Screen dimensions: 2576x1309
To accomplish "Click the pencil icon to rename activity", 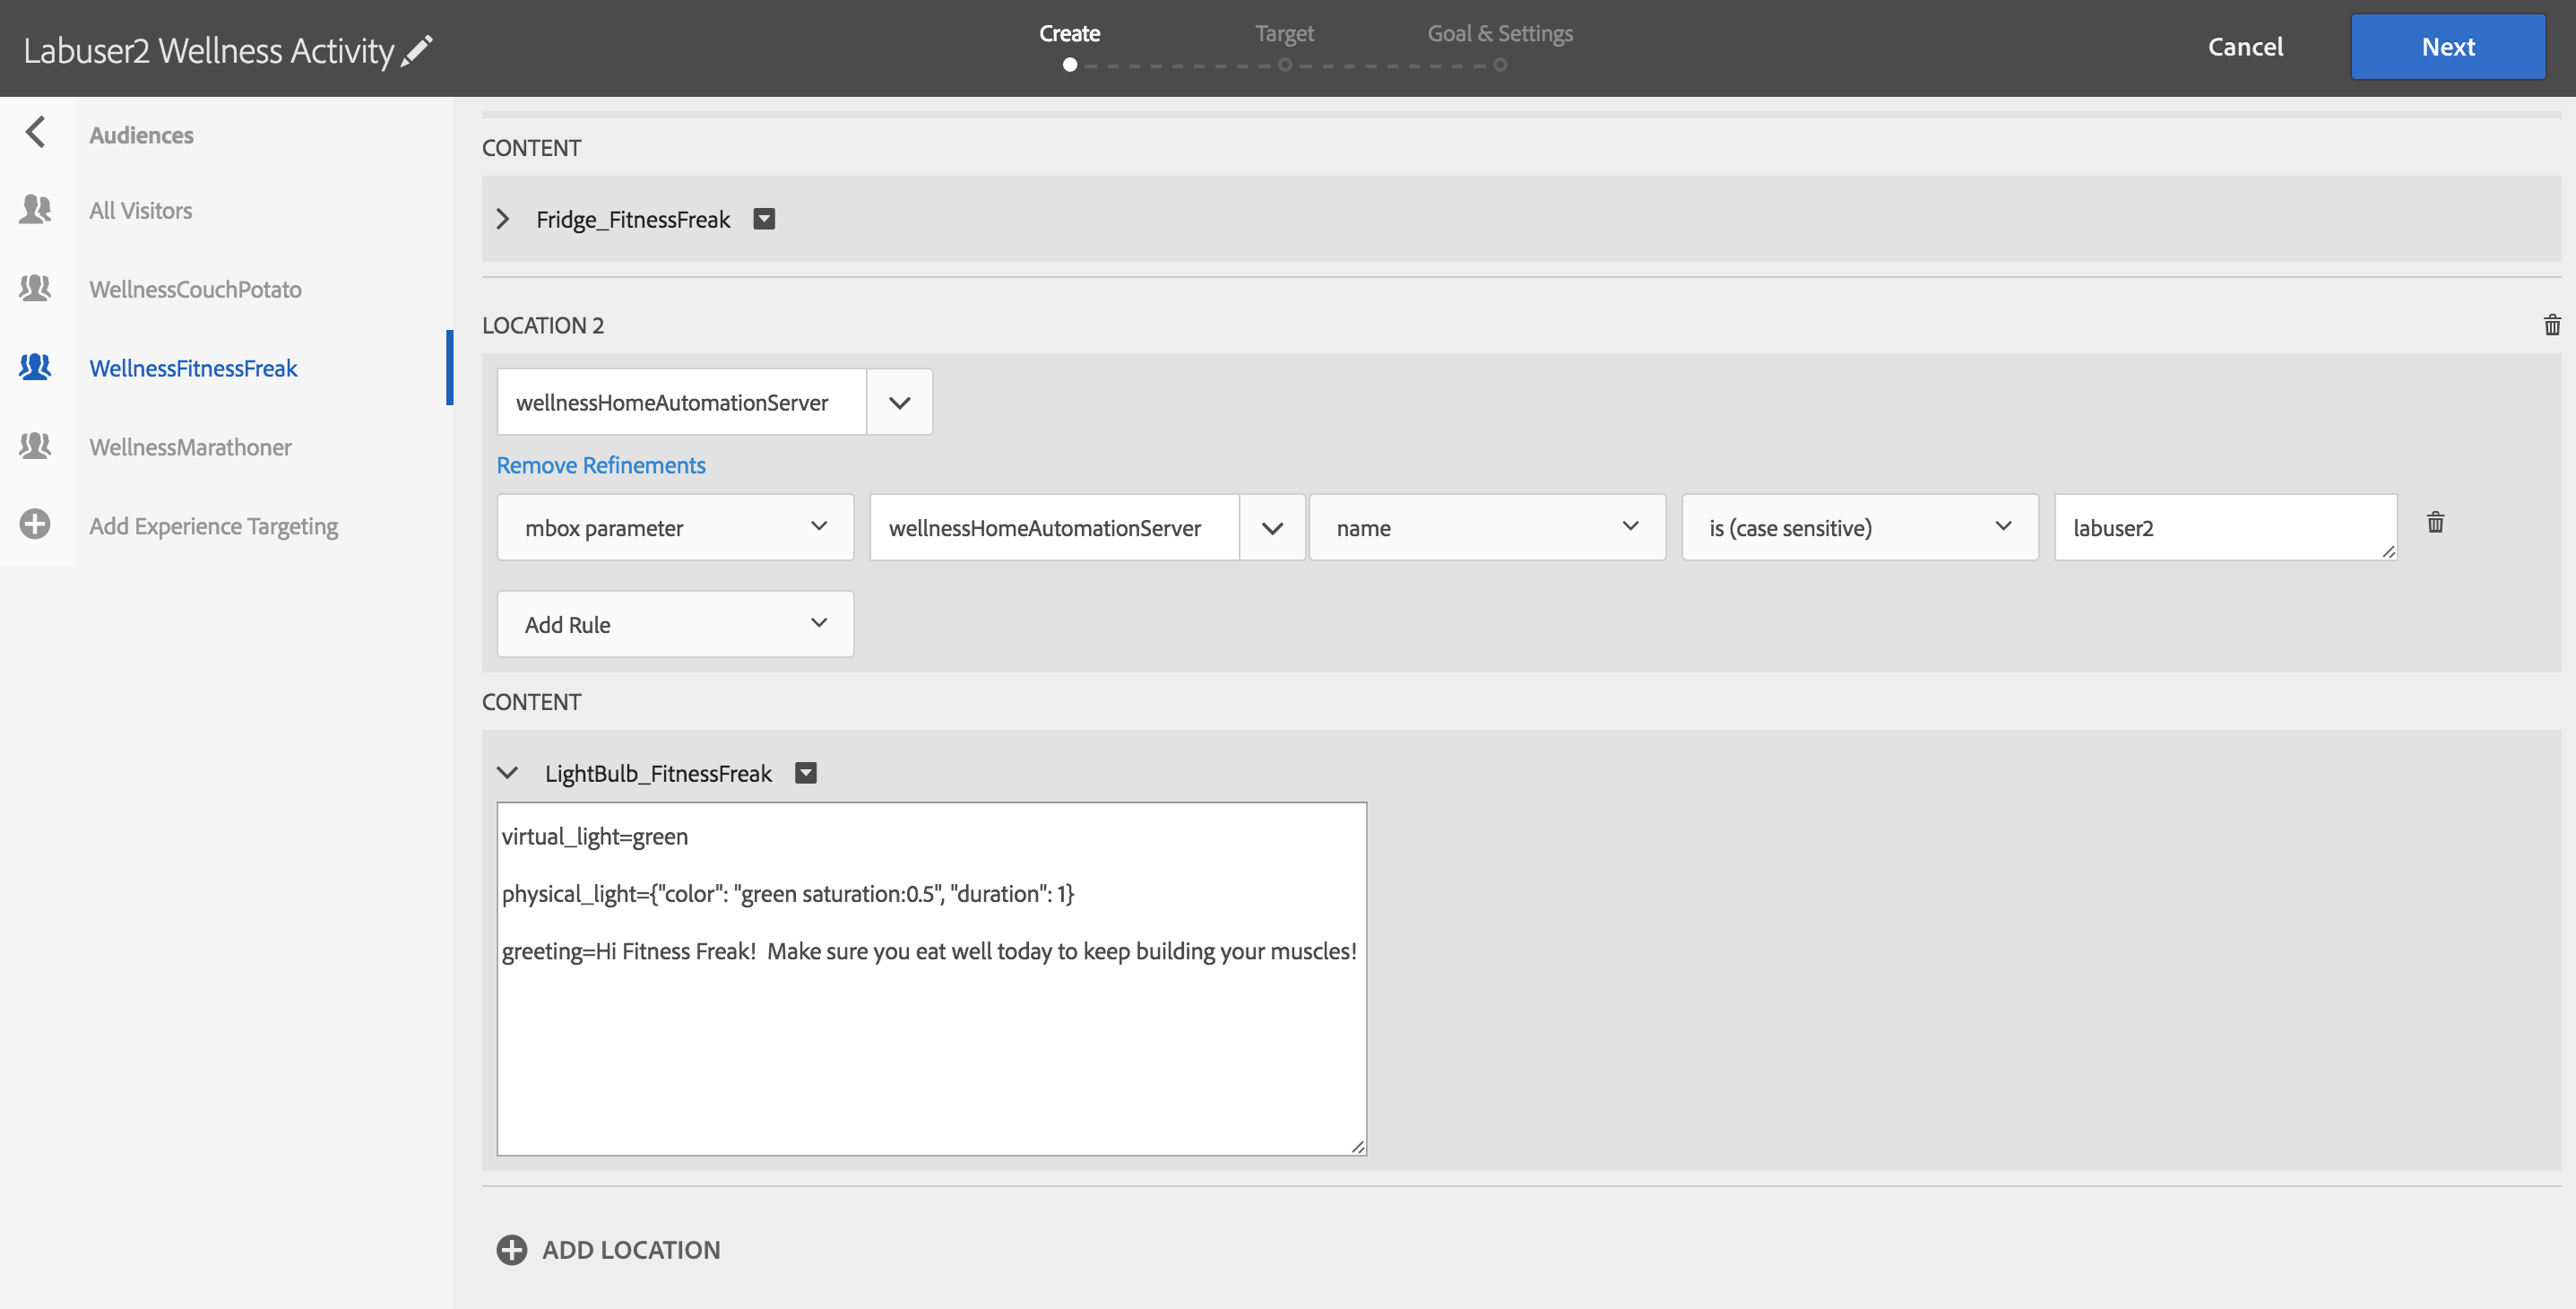I will click(x=417, y=50).
